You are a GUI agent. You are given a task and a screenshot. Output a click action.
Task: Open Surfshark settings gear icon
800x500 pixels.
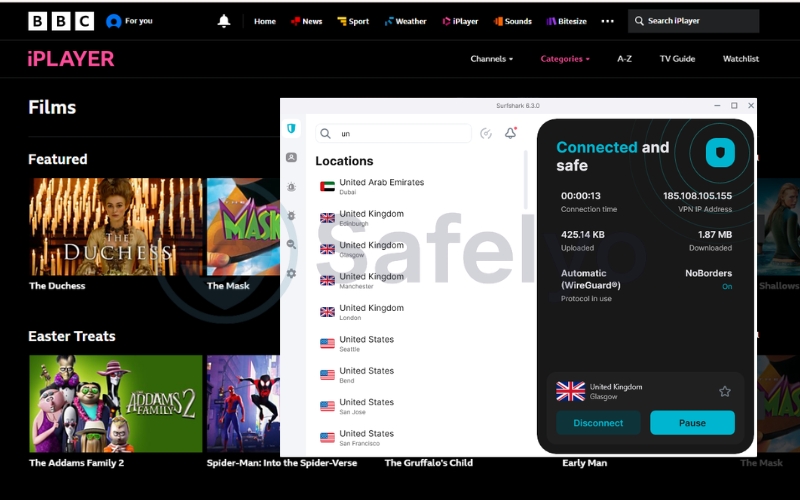click(291, 273)
